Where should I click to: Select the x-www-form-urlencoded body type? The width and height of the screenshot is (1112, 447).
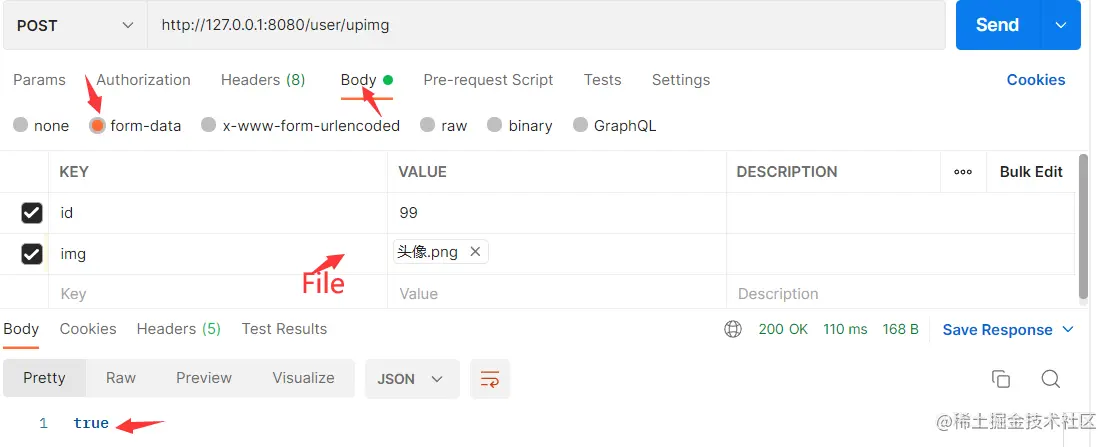click(208, 125)
